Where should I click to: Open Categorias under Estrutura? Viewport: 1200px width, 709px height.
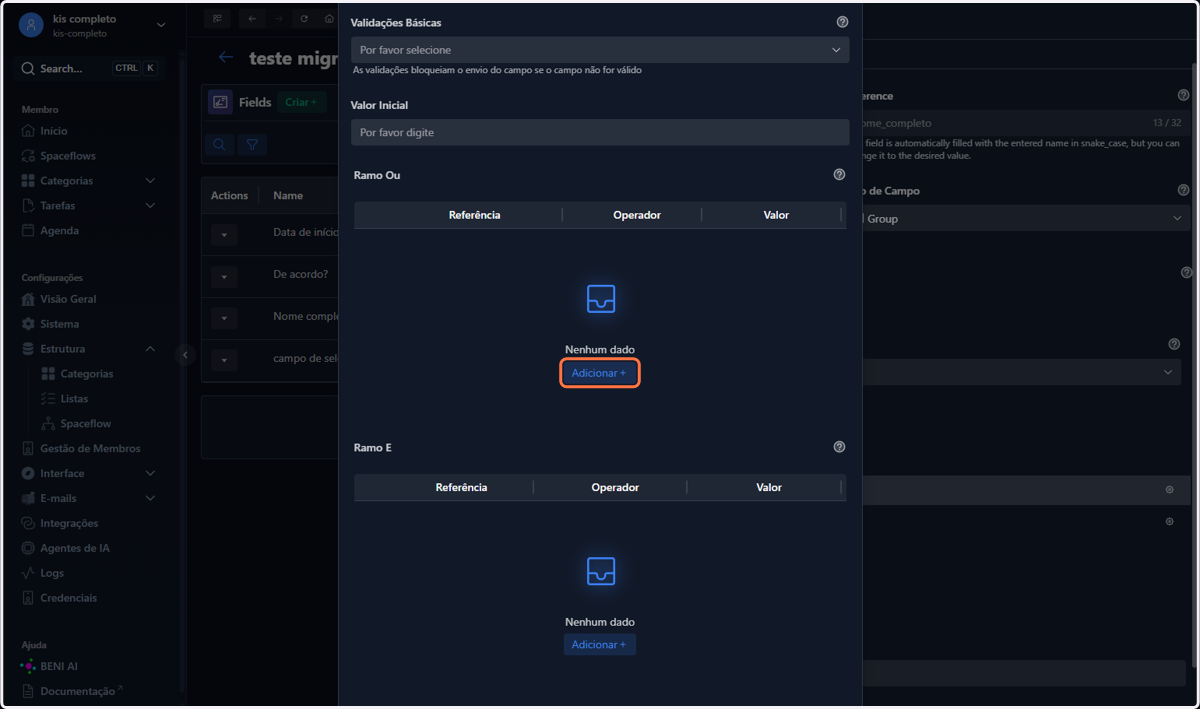(x=86, y=374)
